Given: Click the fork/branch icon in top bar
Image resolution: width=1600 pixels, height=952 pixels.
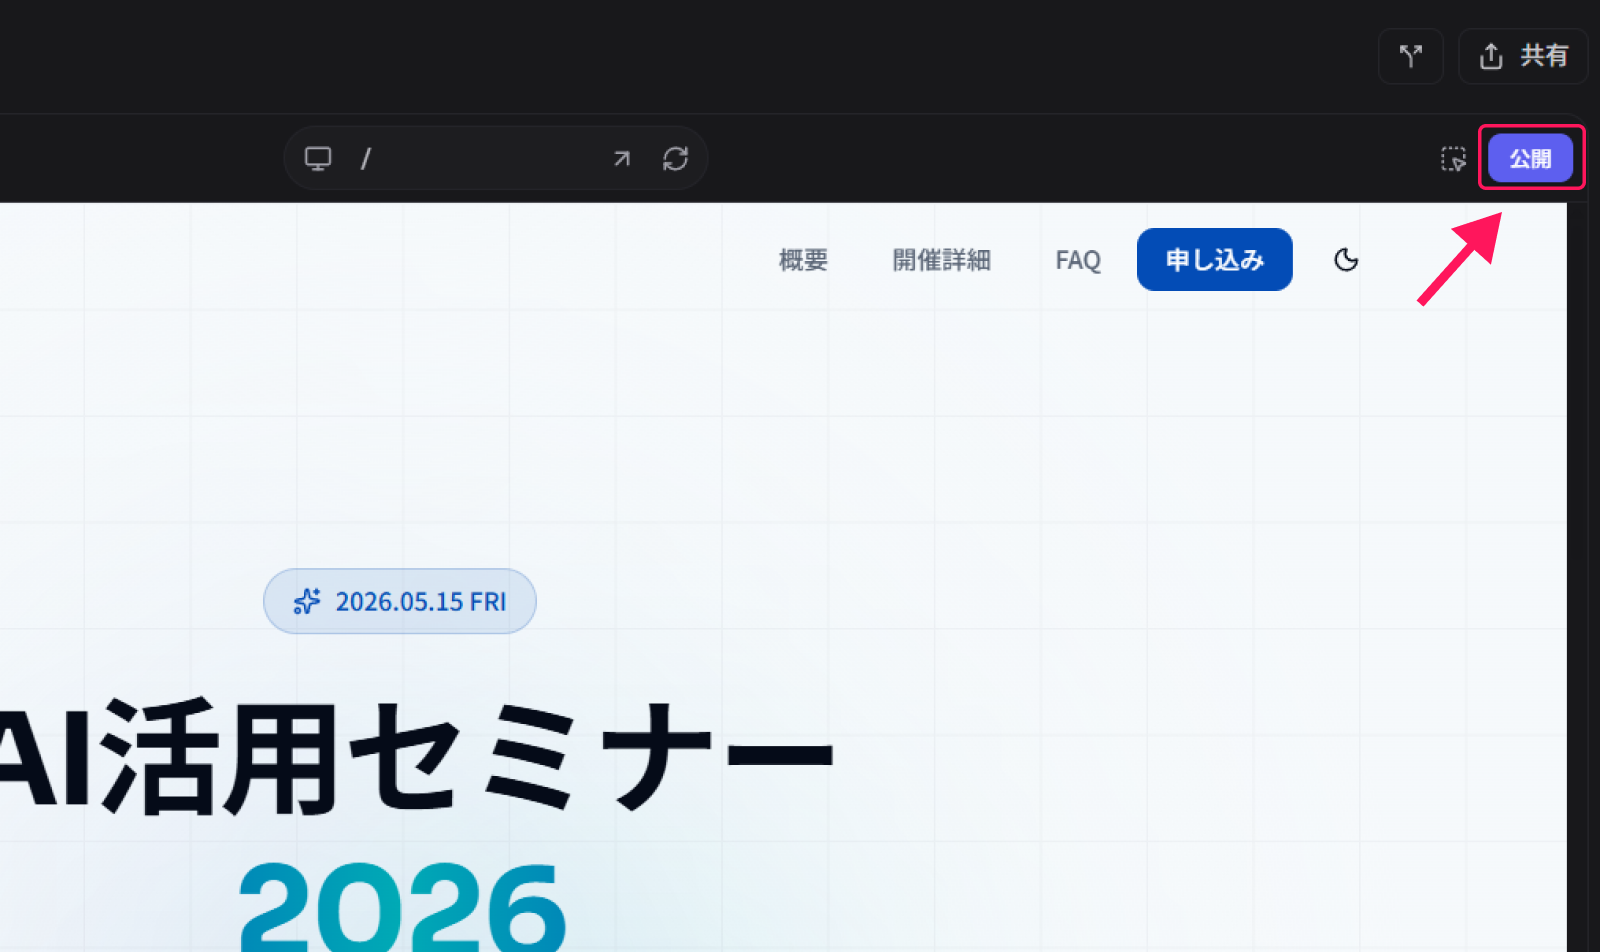Looking at the screenshot, I should [1410, 56].
